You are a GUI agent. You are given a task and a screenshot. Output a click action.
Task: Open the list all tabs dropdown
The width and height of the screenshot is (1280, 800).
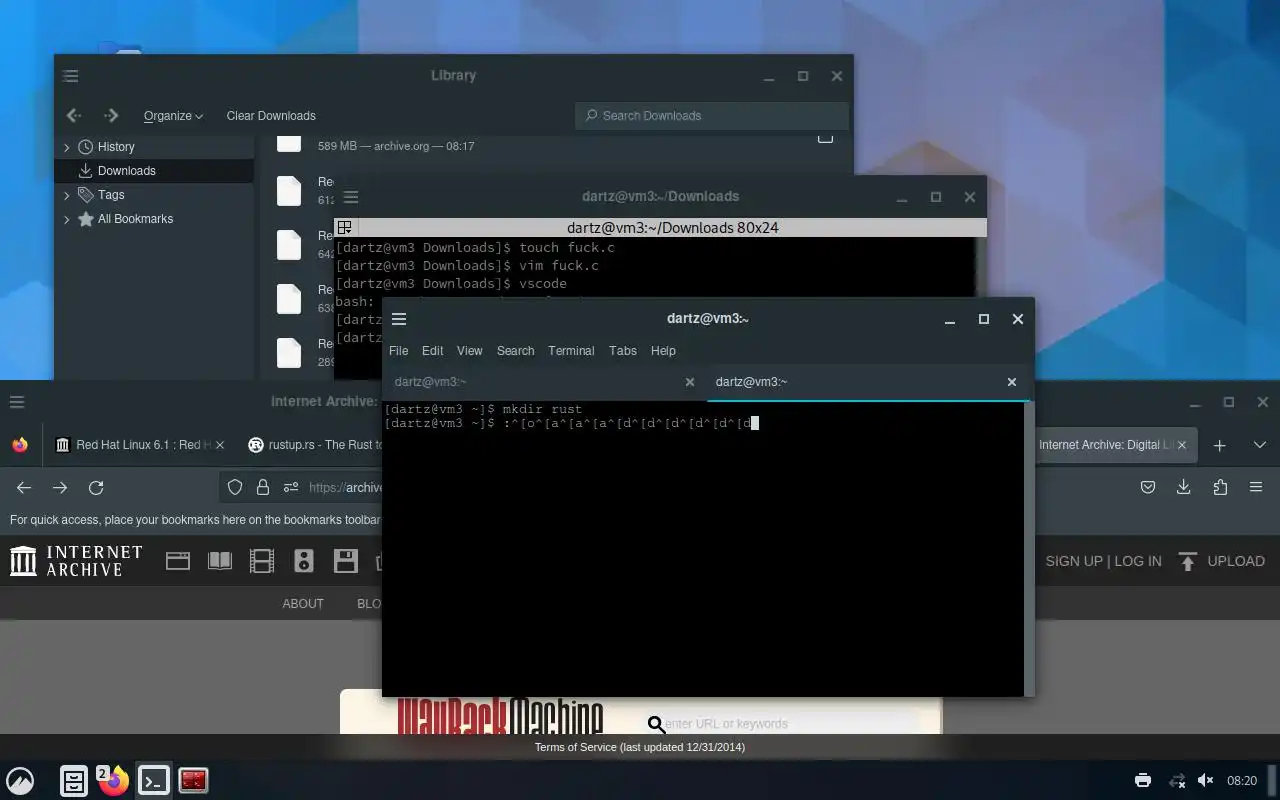tap(1259, 445)
